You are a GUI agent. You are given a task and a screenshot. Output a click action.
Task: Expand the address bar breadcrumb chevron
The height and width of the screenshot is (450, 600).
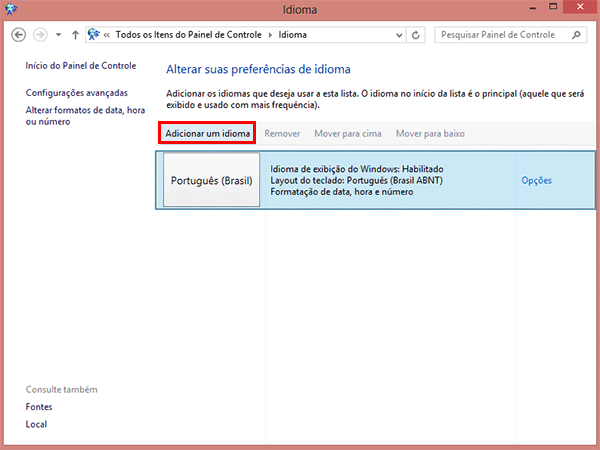(x=107, y=35)
